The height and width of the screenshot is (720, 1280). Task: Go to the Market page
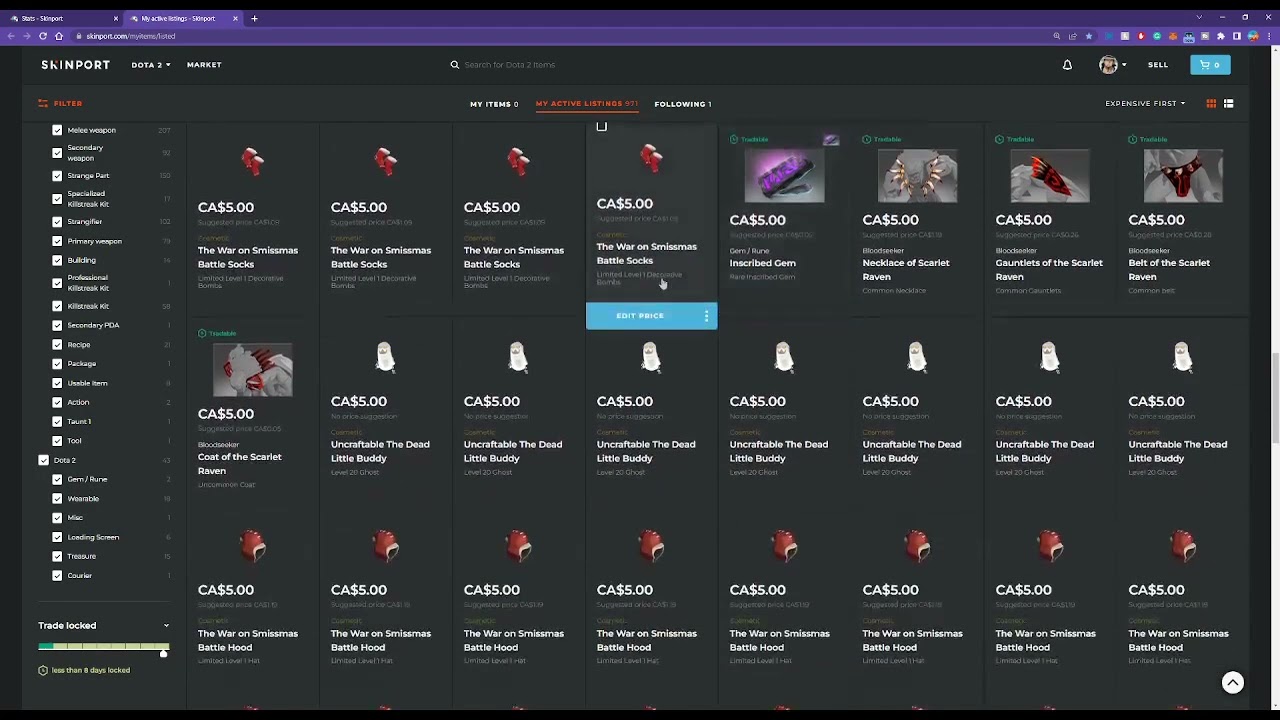click(x=204, y=65)
